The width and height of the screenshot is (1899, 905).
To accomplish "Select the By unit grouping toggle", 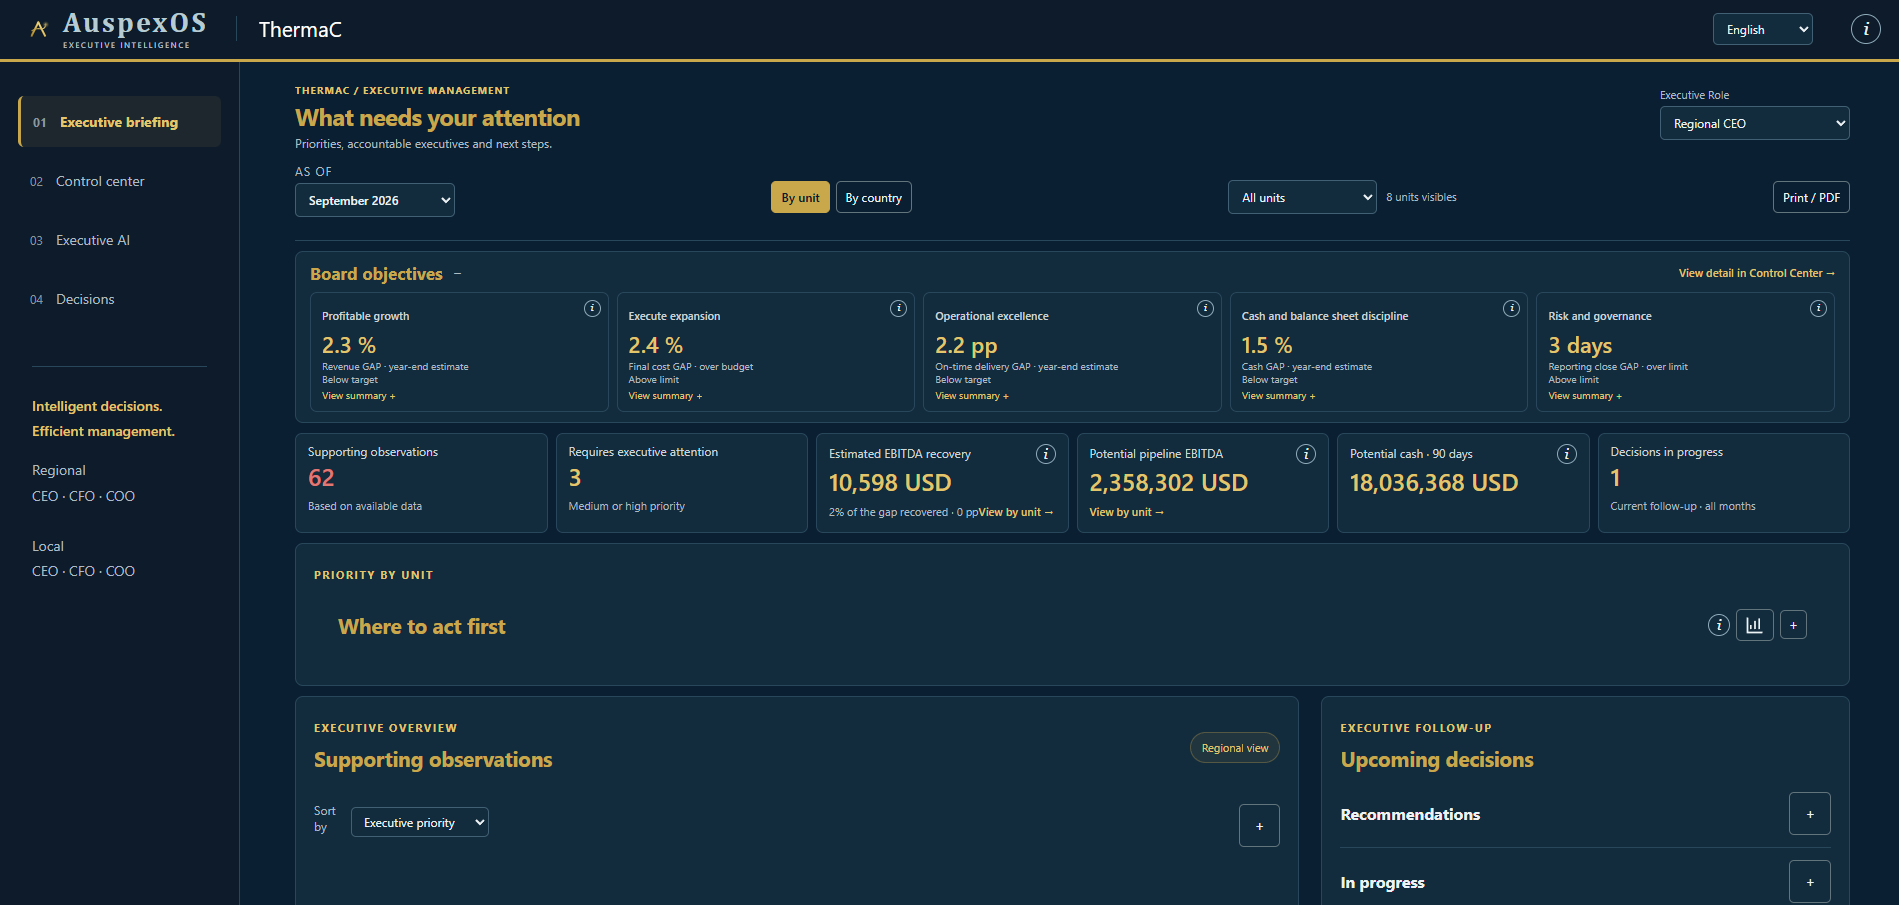I will pyautogui.click(x=800, y=197).
